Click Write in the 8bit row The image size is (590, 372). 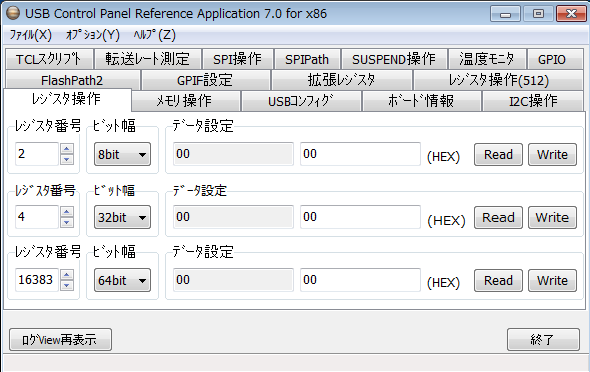pyautogui.click(x=552, y=155)
